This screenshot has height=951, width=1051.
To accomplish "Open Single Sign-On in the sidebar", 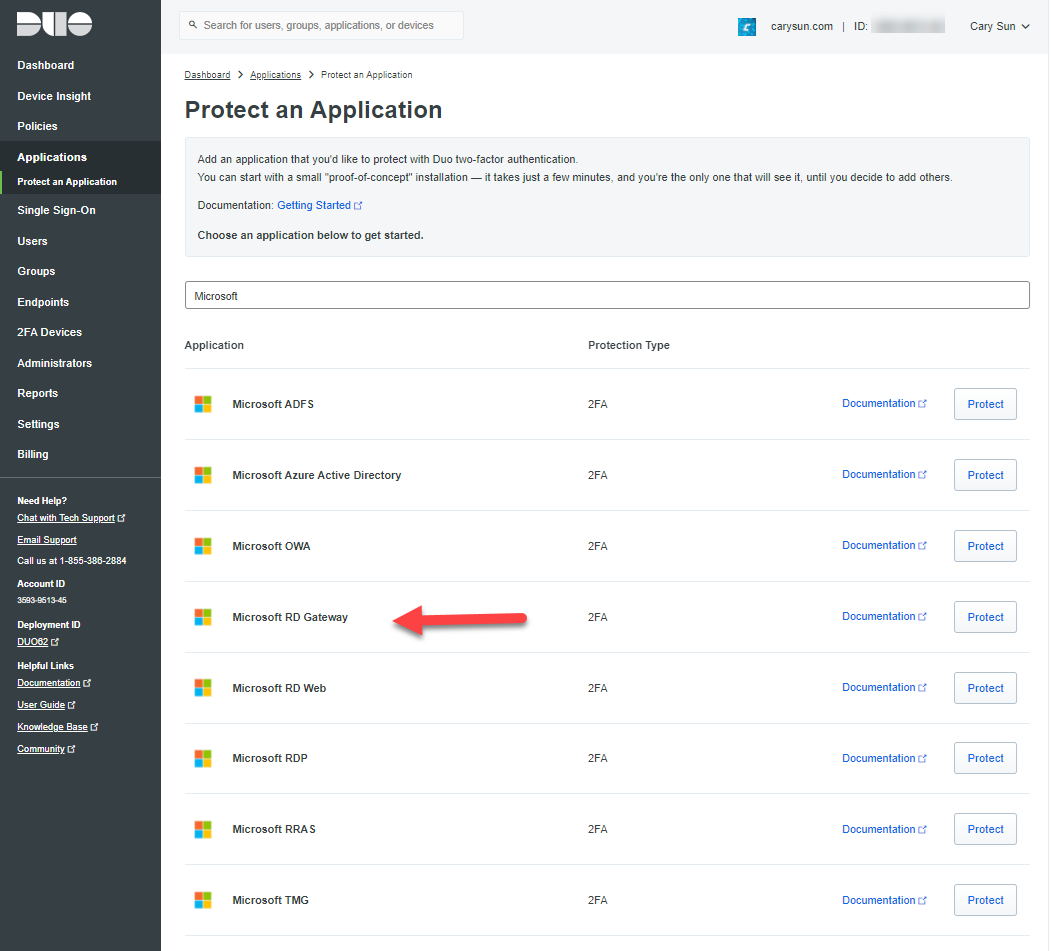I will (56, 210).
